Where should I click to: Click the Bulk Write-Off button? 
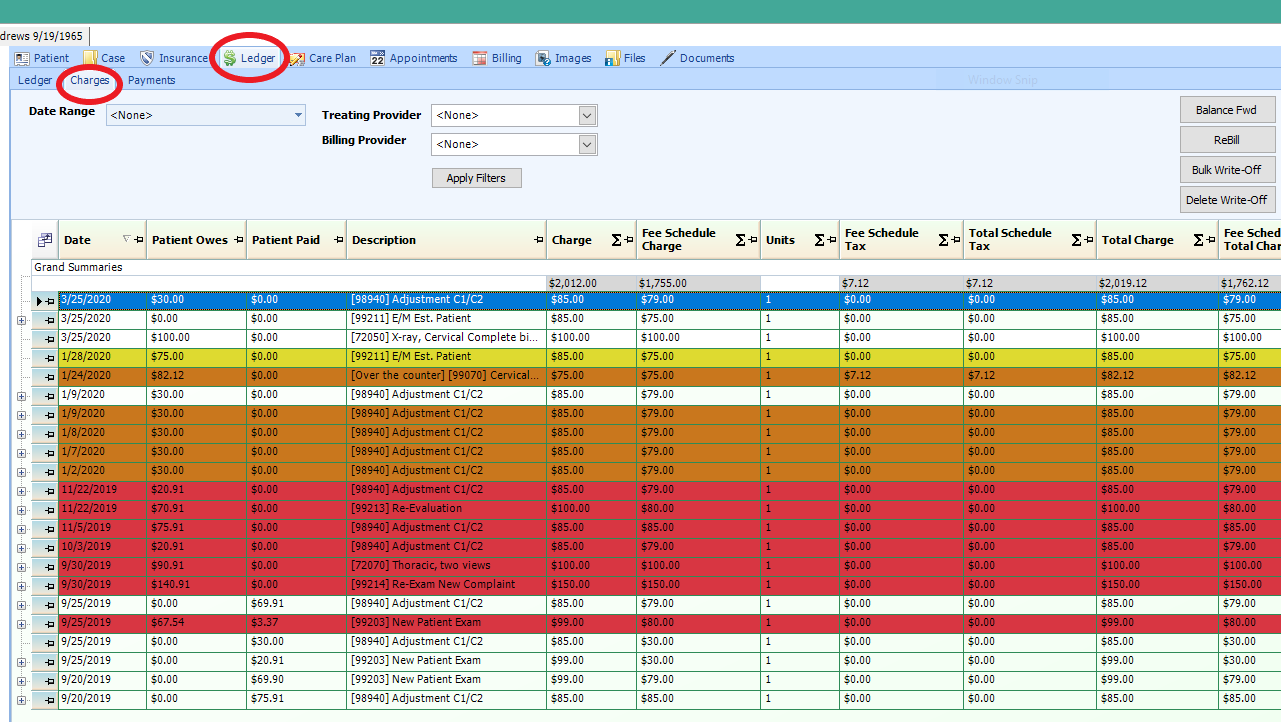tap(1227, 169)
